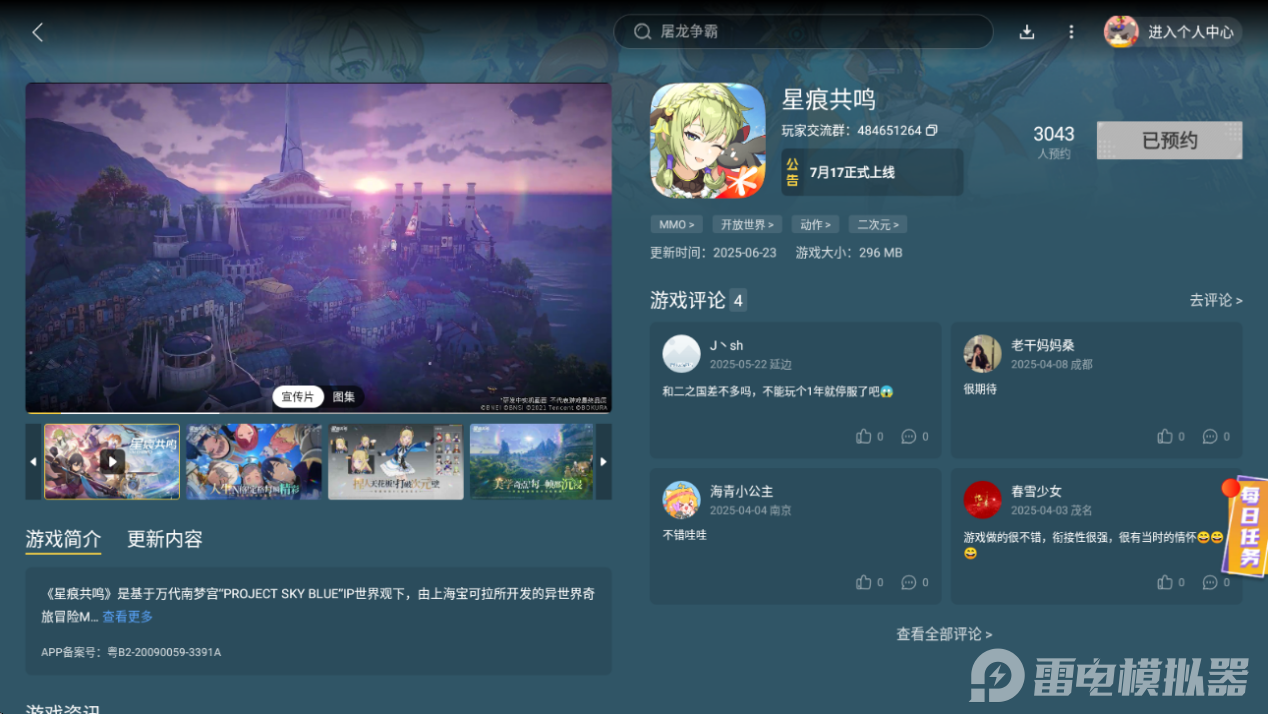Switch to the 更新内容 tab
1268x714 pixels.
(163, 539)
